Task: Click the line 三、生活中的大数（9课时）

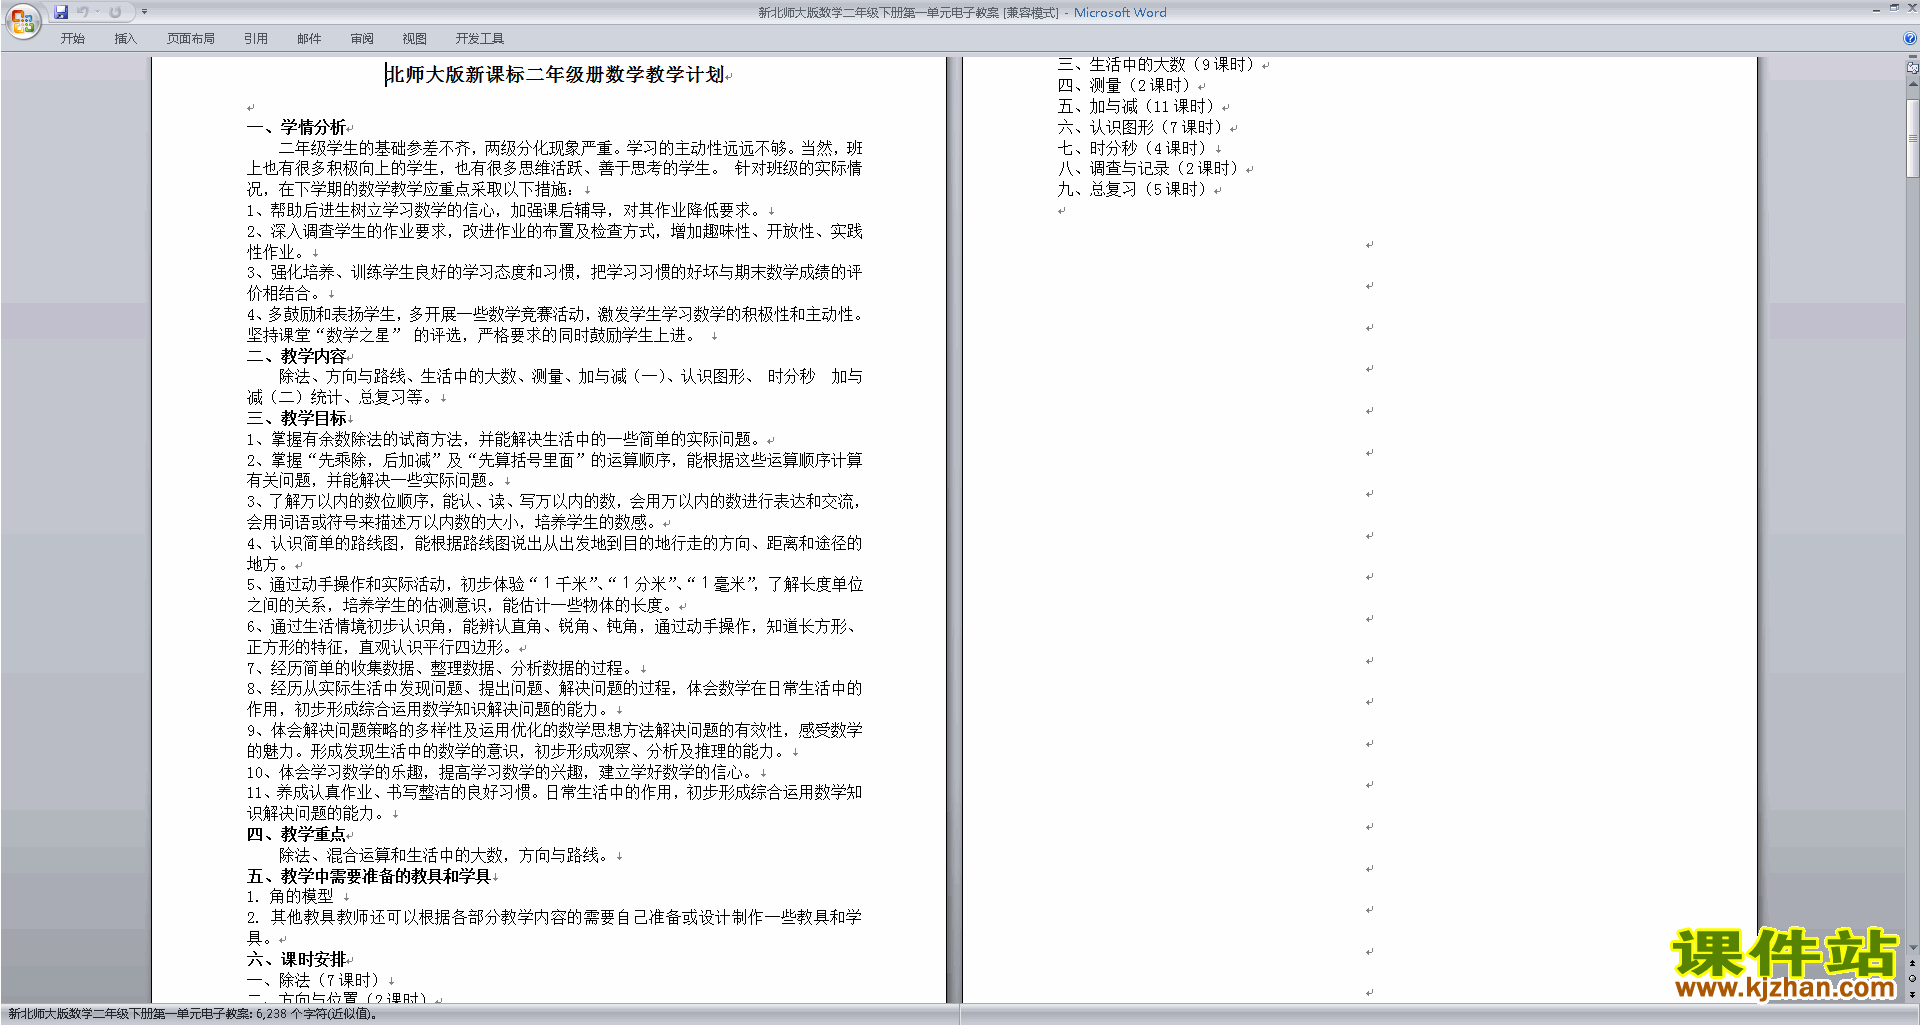Action: [x=1155, y=64]
